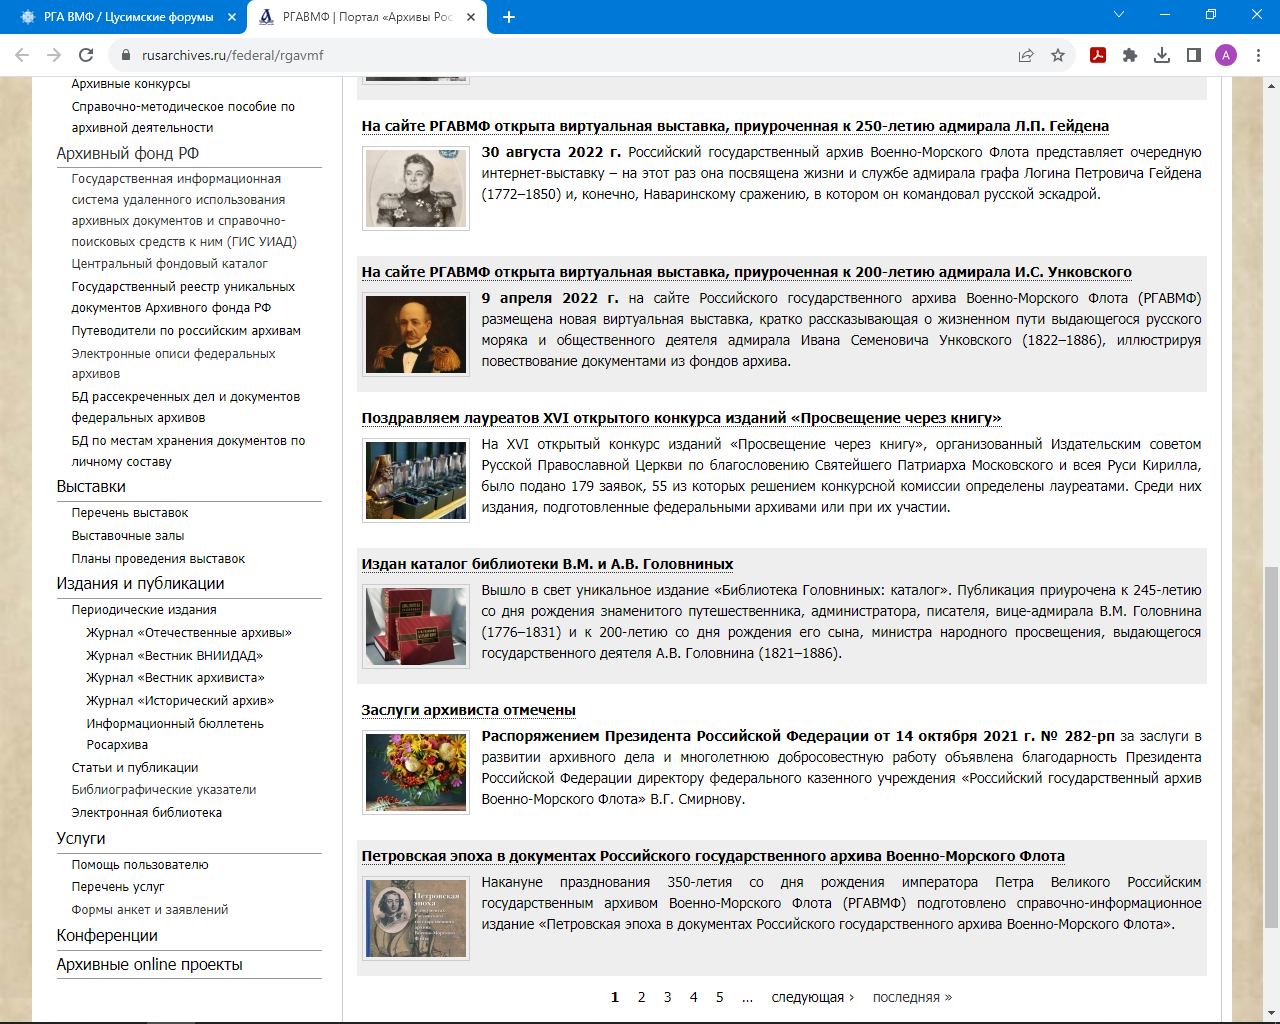
Task: Open Петровская эпоха book cover thumbnail
Action: 416,919
